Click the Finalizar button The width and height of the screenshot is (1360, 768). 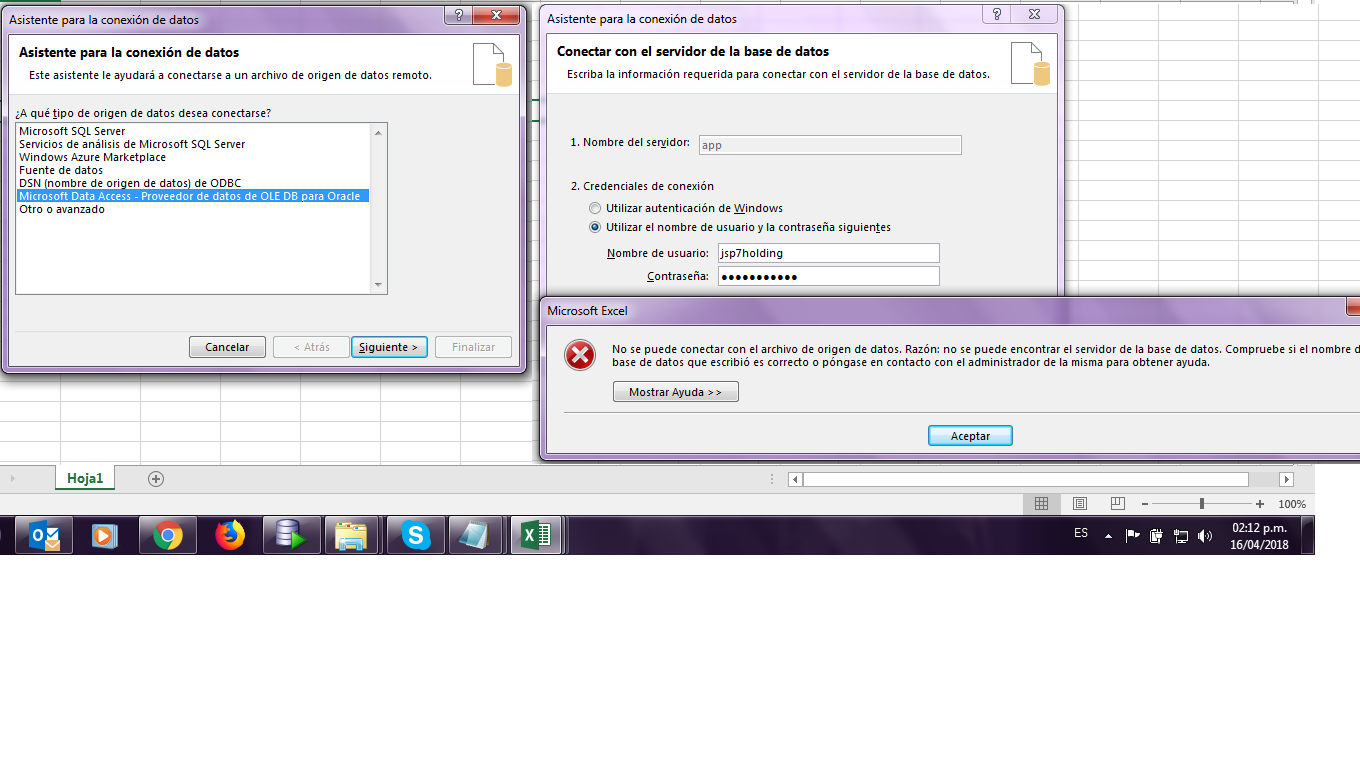click(474, 347)
